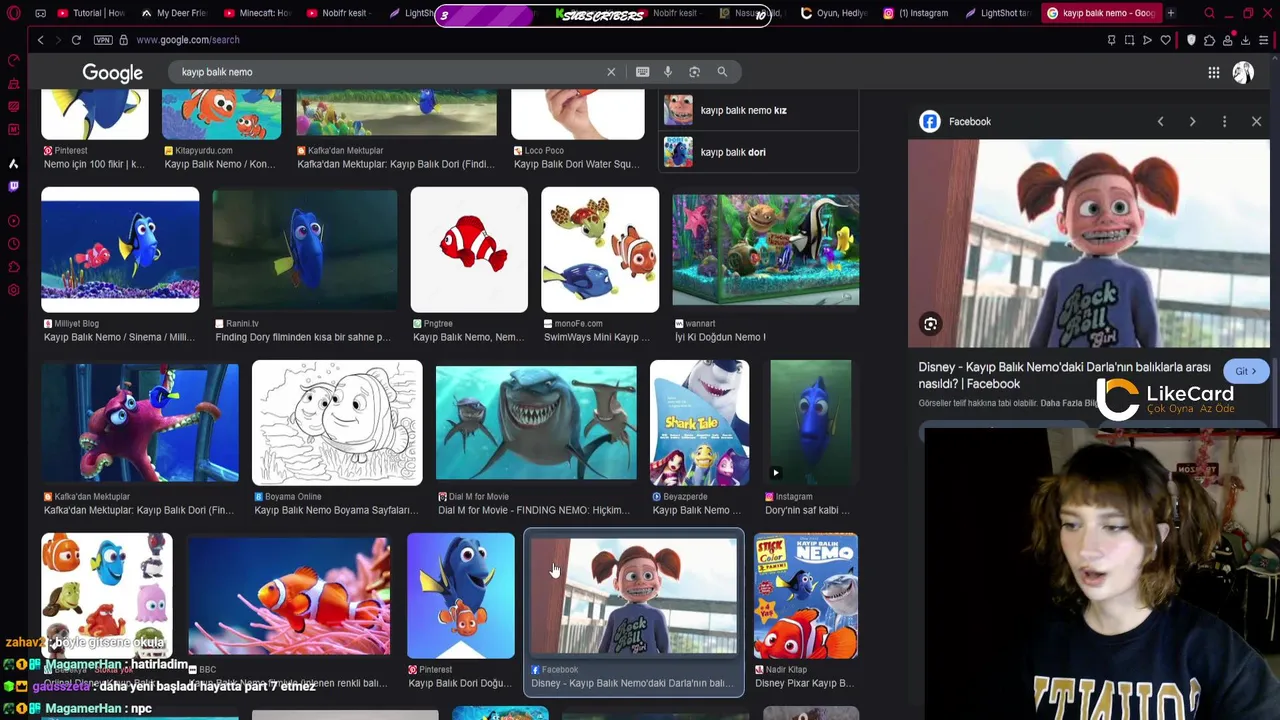Open the Google apps grid

tap(1213, 72)
